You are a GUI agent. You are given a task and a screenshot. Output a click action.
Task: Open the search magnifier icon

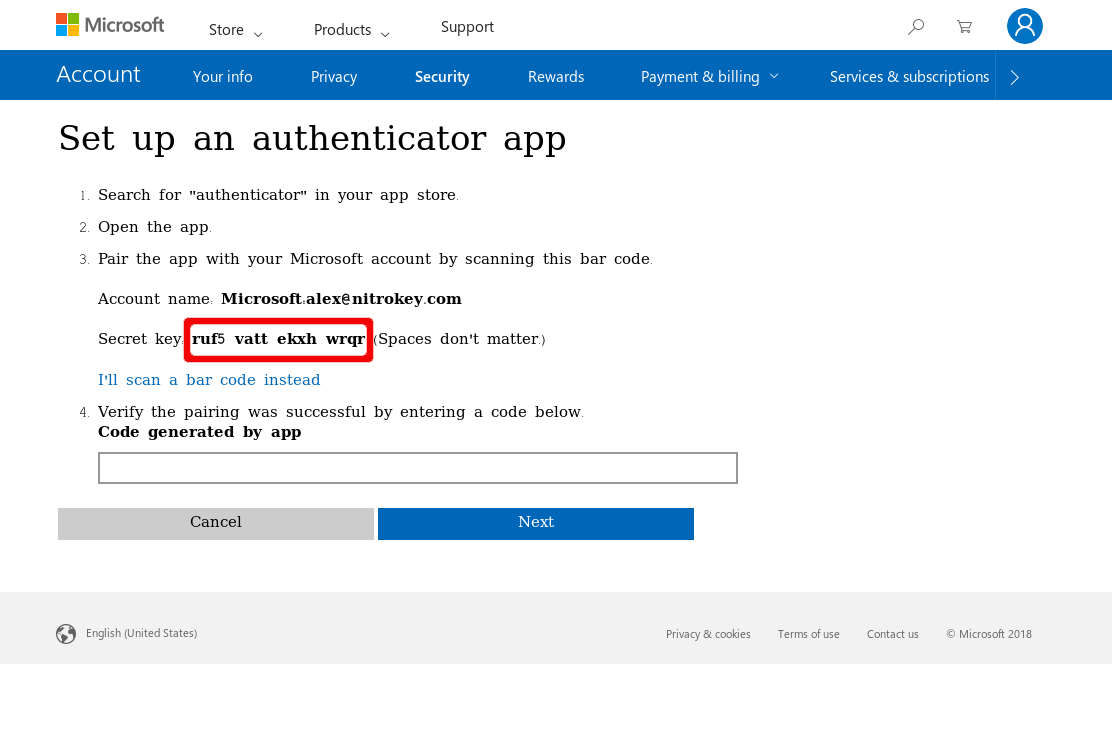[x=915, y=27]
